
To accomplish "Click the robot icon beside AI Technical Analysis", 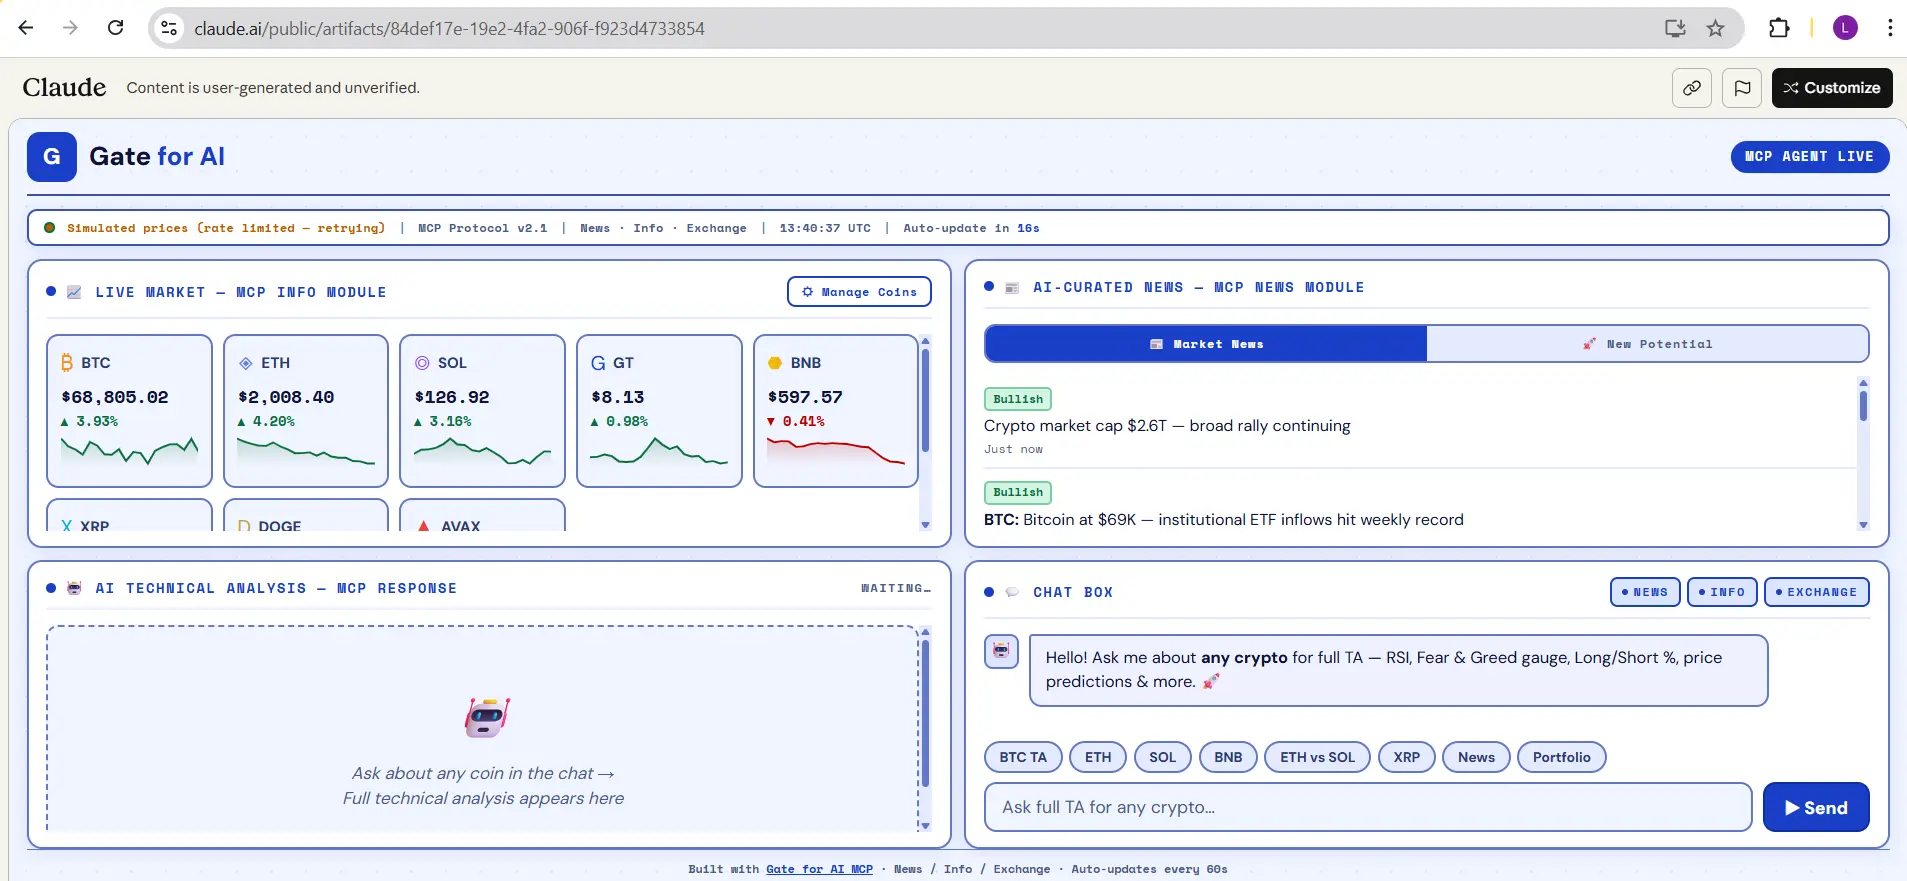I will point(74,588).
